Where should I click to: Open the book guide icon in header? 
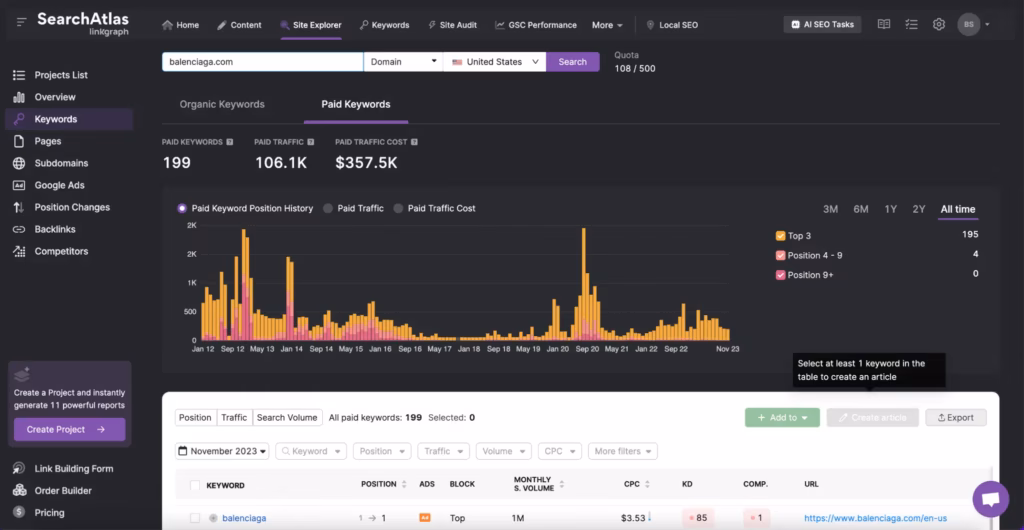(884, 24)
